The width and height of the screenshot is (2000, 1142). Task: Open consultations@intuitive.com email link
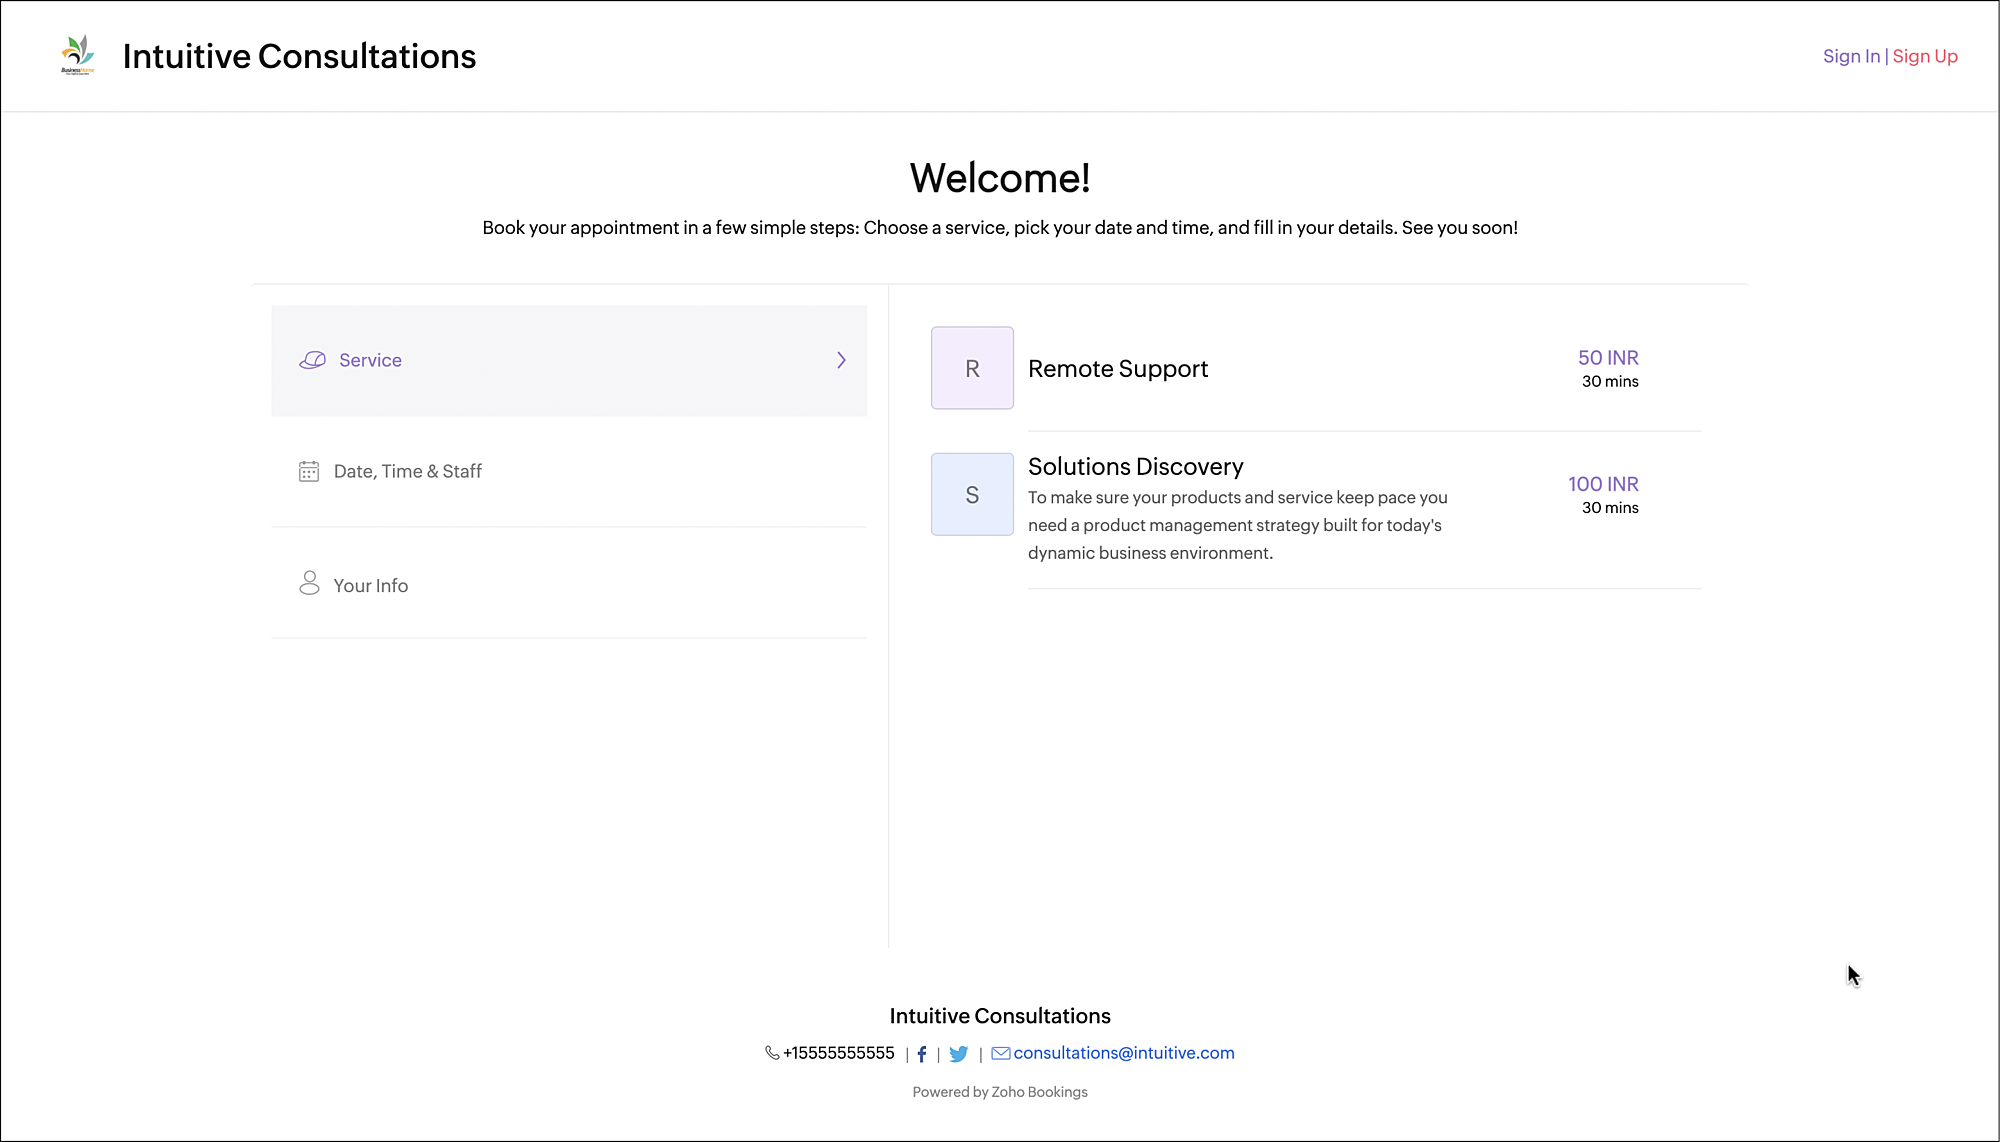(1124, 1053)
